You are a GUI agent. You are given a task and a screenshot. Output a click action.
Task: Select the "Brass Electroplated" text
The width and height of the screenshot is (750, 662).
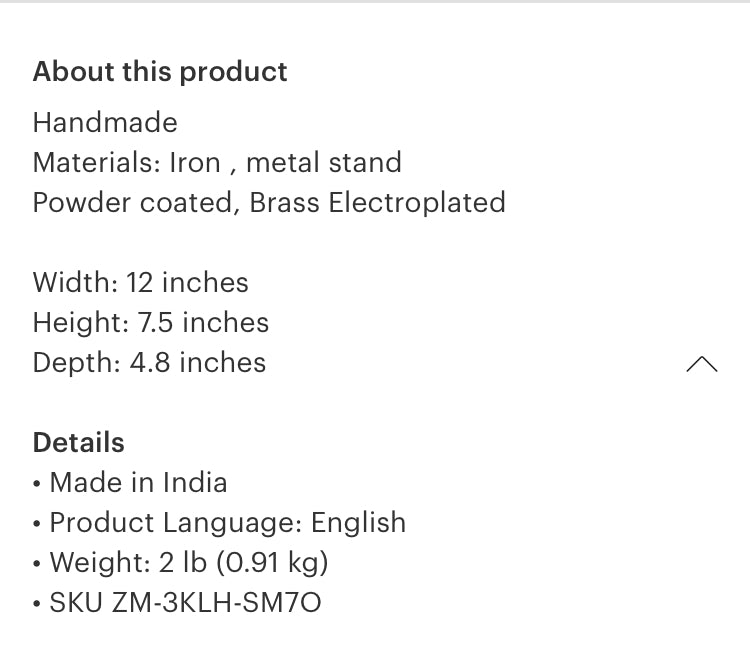point(377,203)
